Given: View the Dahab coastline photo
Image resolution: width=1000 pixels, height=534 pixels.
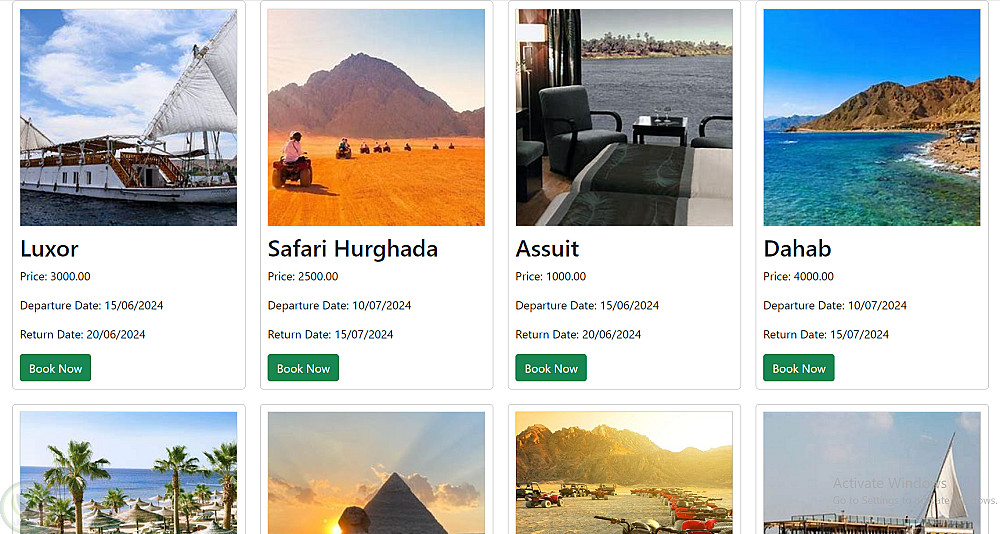Looking at the screenshot, I should pyautogui.click(x=871, y=117).
